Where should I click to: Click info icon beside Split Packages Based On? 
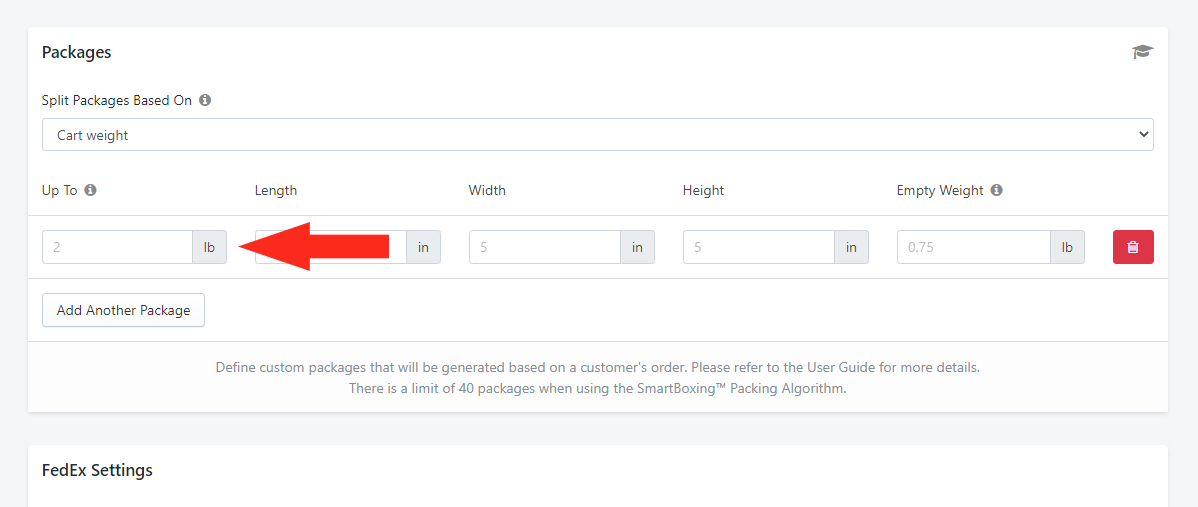pos(205,100)
